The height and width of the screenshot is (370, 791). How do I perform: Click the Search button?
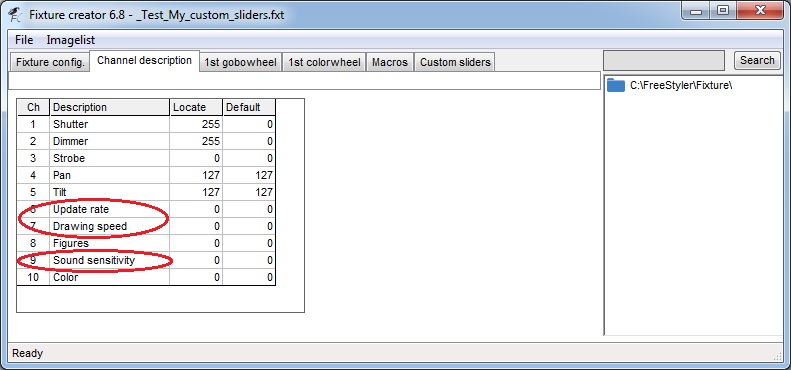point(757,61)
